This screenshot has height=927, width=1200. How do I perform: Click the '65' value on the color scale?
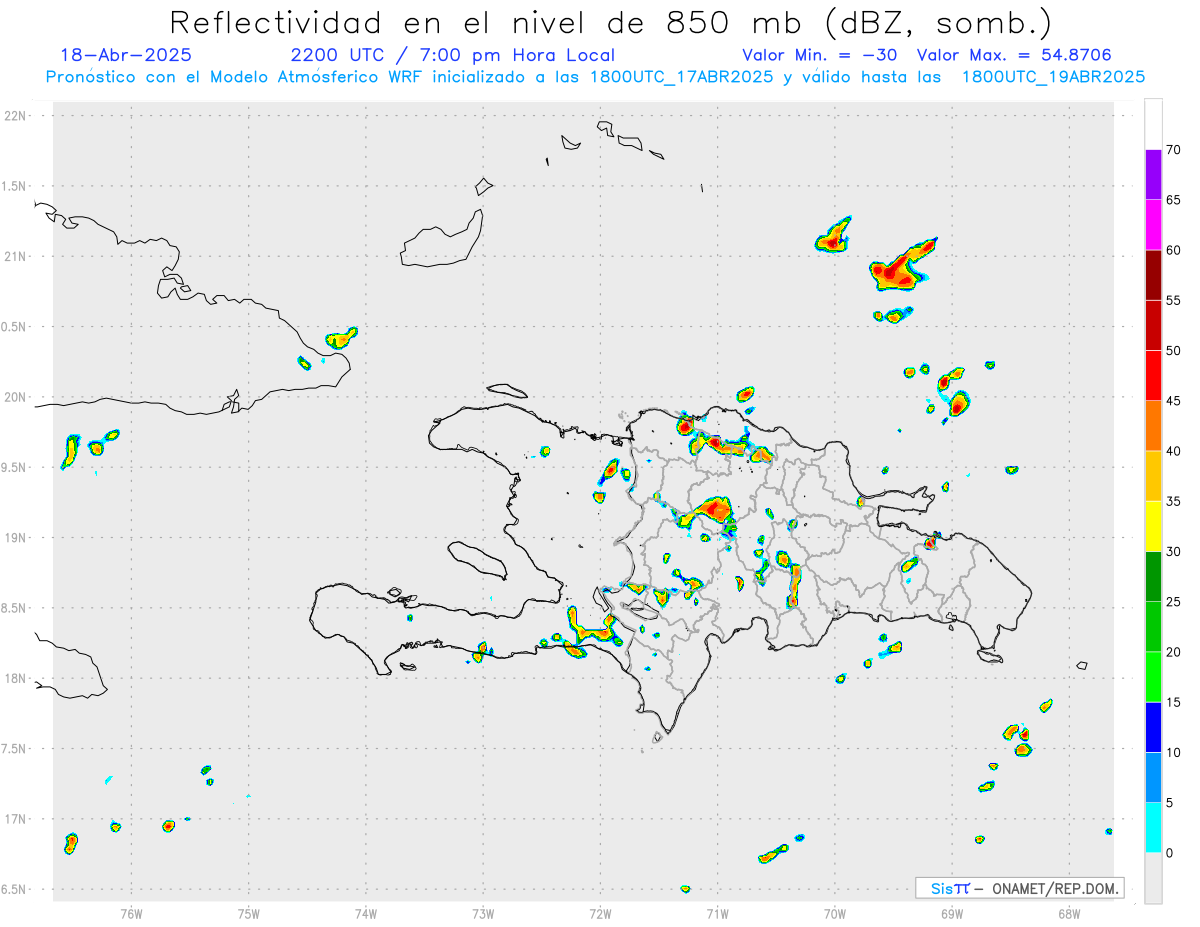point(1173,200)
